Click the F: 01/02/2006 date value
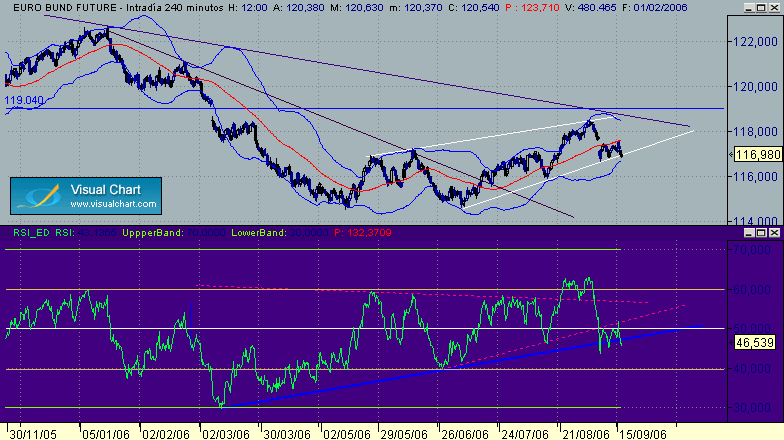 655,8
